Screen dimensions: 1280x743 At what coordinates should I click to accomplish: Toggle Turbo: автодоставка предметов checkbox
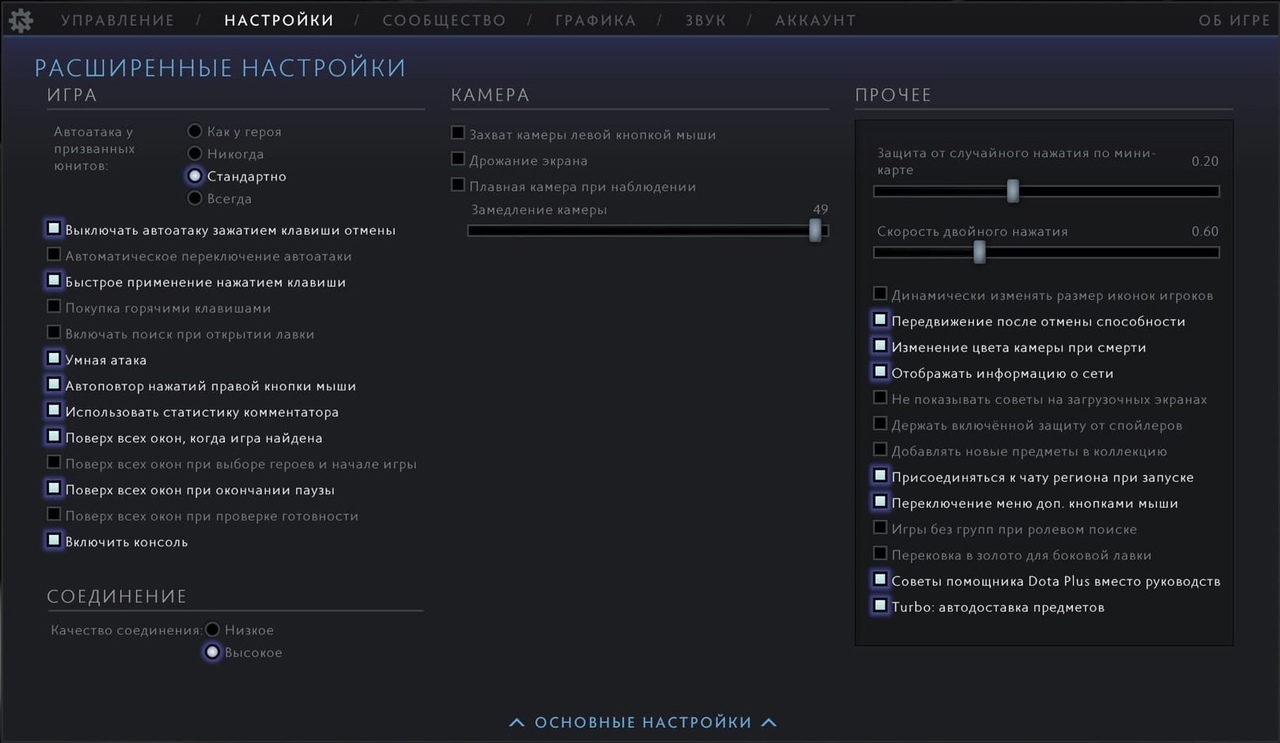[x=880, y=605]
